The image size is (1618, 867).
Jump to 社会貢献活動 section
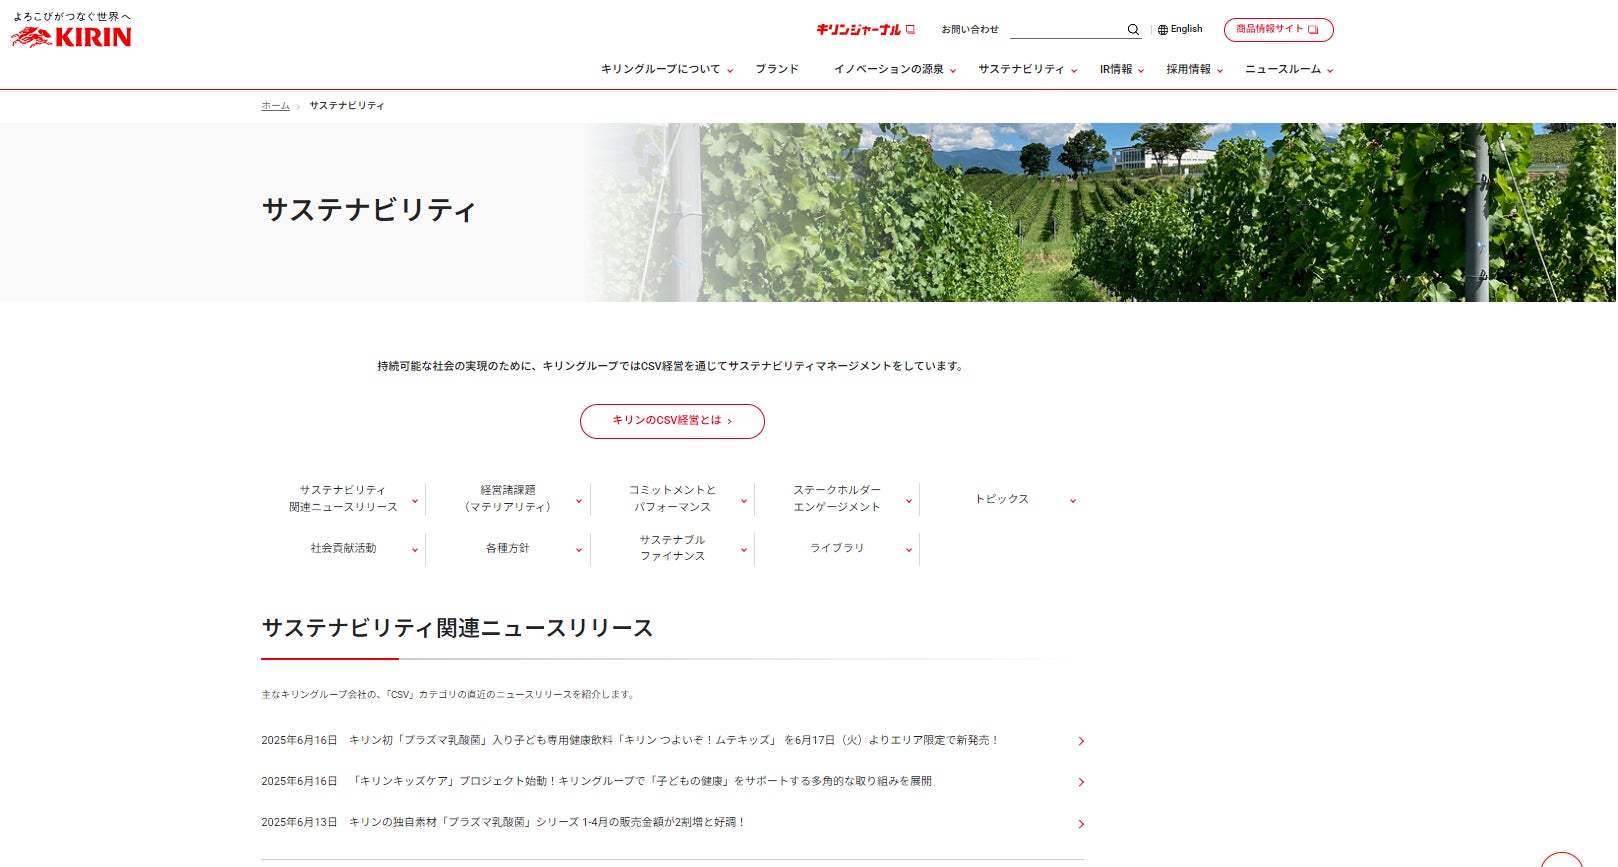coord(343,549)
